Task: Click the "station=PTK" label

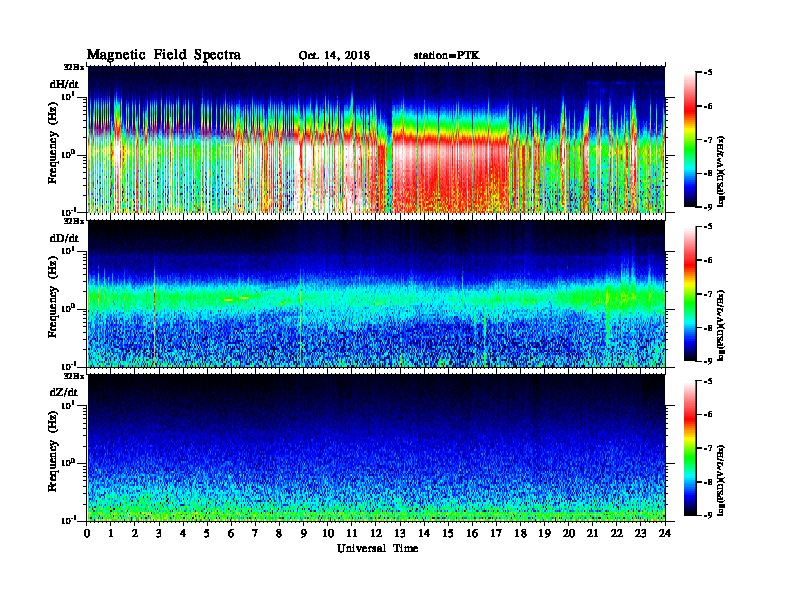Action: pyautogui.click(x=447, y=55)
